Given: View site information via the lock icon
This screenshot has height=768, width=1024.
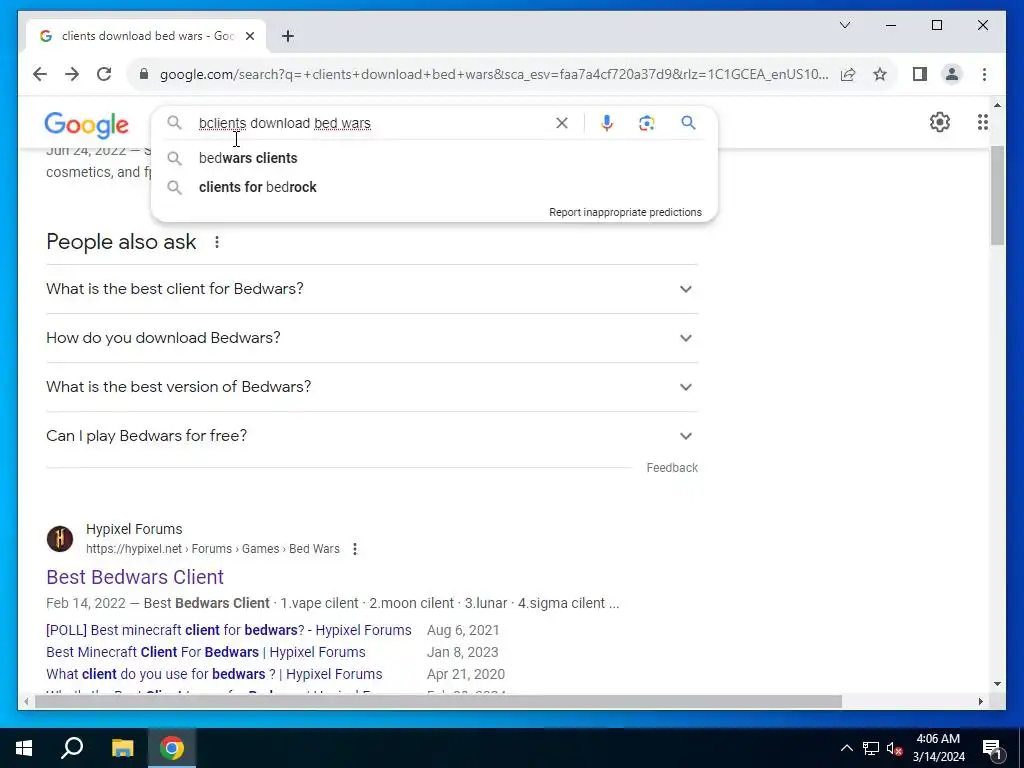Looking at the screenshot, I should point(144,74).
